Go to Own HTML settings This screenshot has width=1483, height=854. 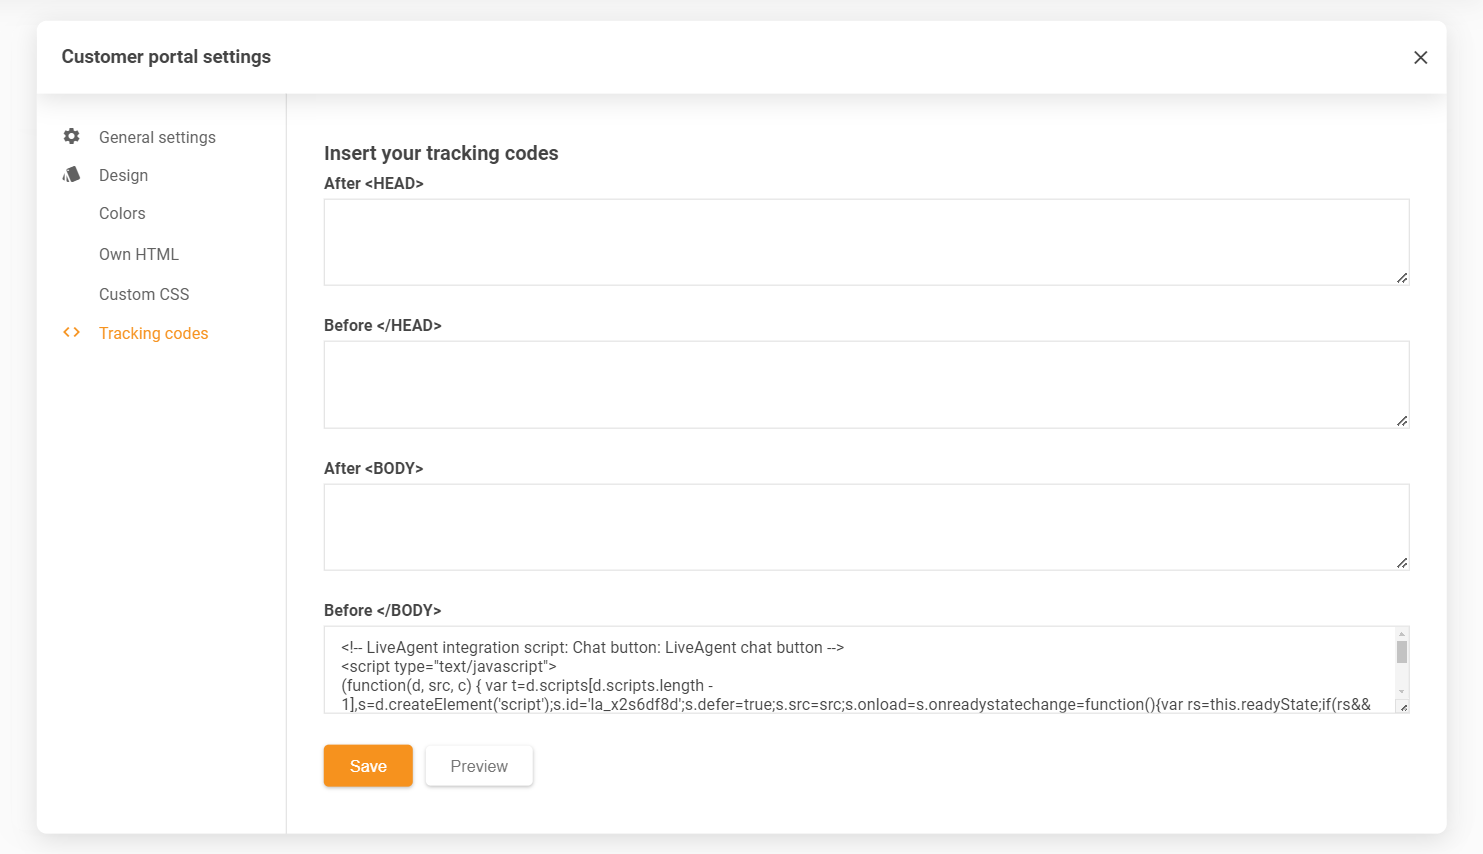coord(139,254)
